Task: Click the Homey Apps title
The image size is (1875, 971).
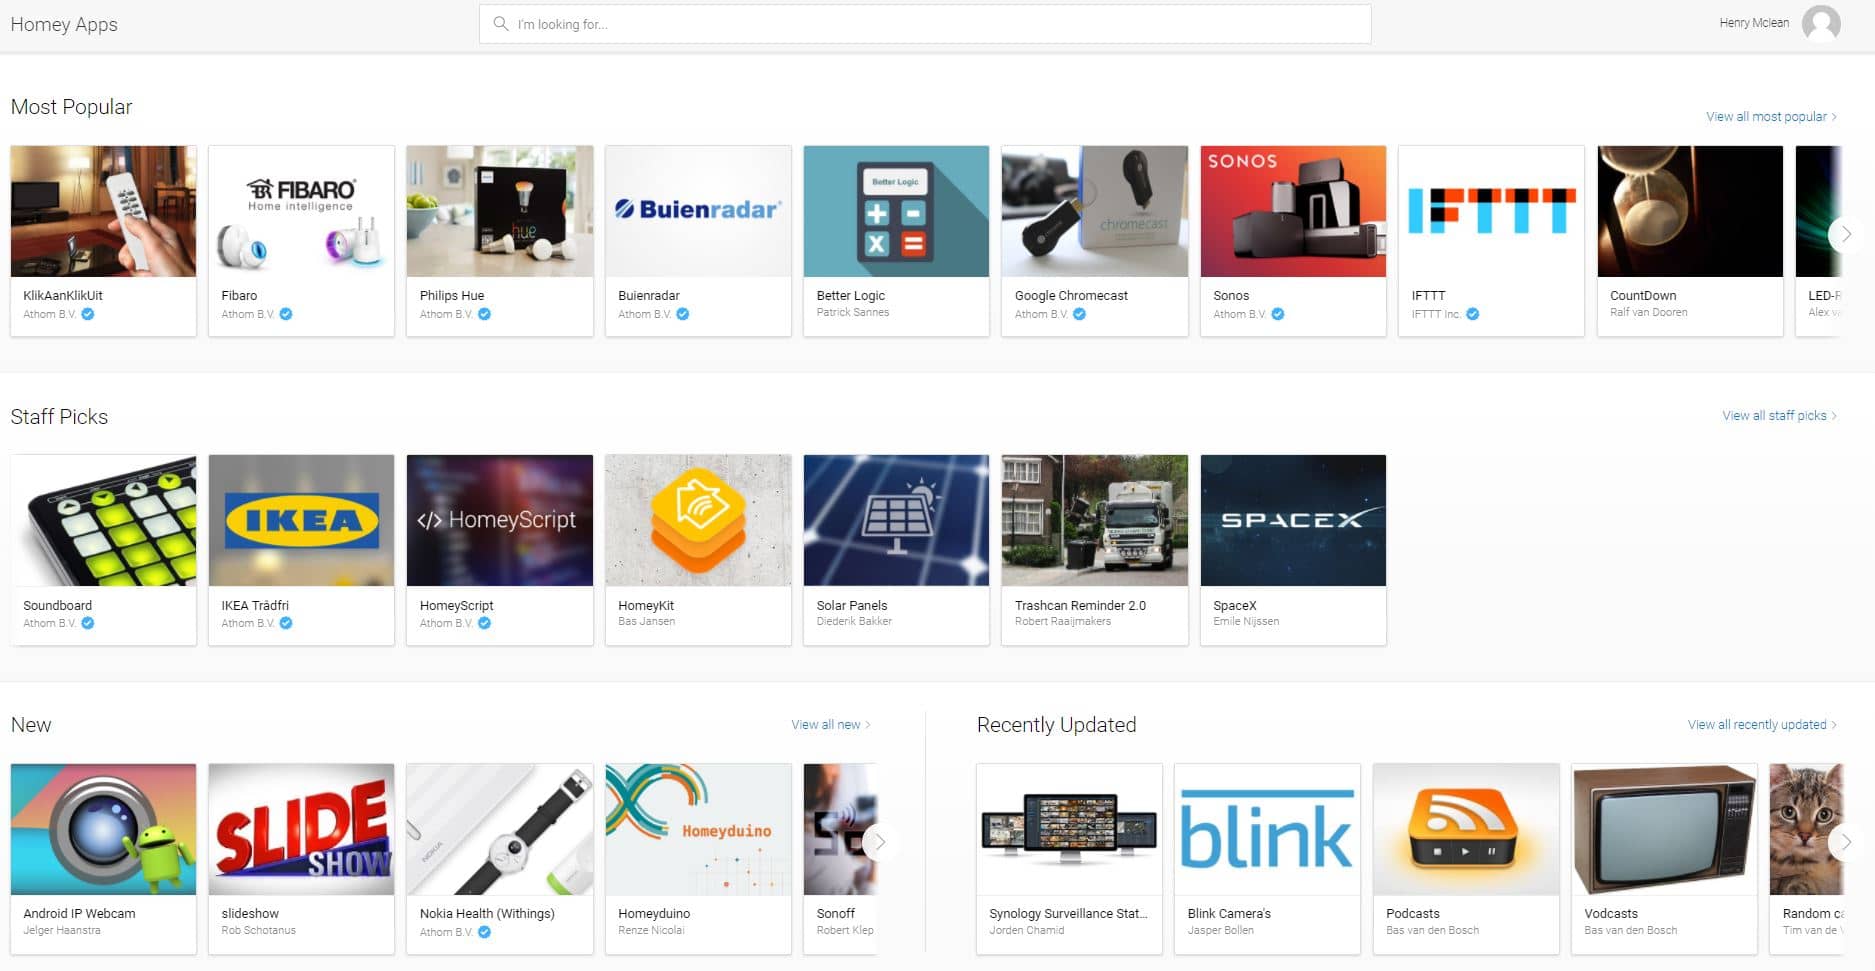Action: (64, 24)
